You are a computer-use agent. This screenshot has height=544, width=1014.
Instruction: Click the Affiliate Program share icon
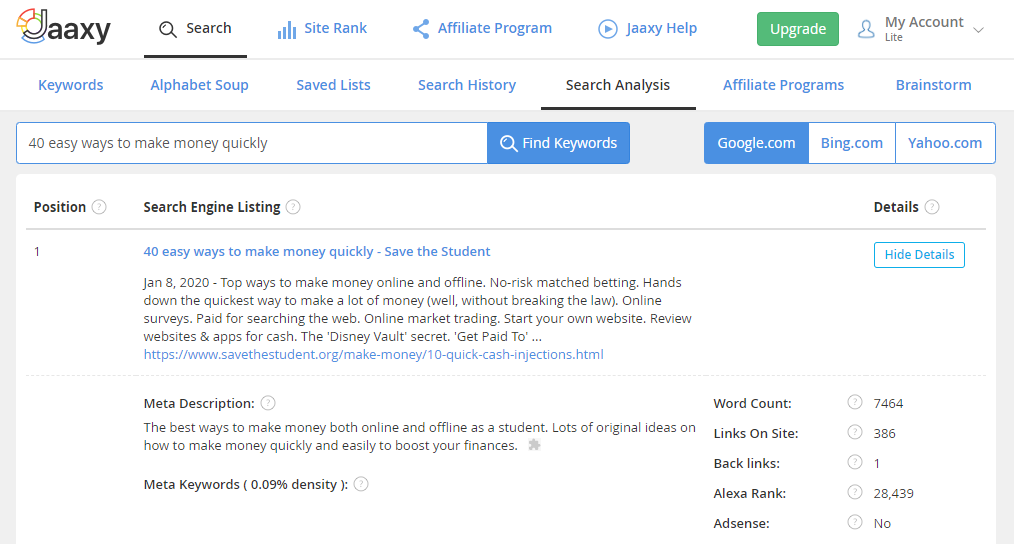pos(421,28)
